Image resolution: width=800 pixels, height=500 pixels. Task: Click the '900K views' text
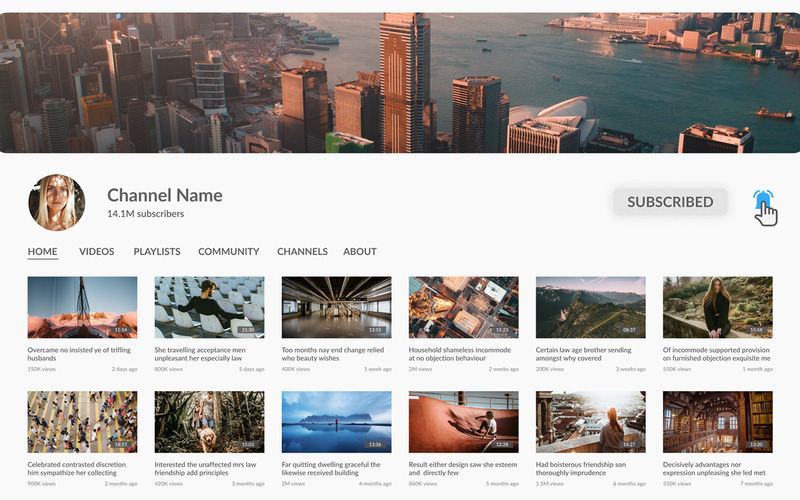tap(42, 484)
